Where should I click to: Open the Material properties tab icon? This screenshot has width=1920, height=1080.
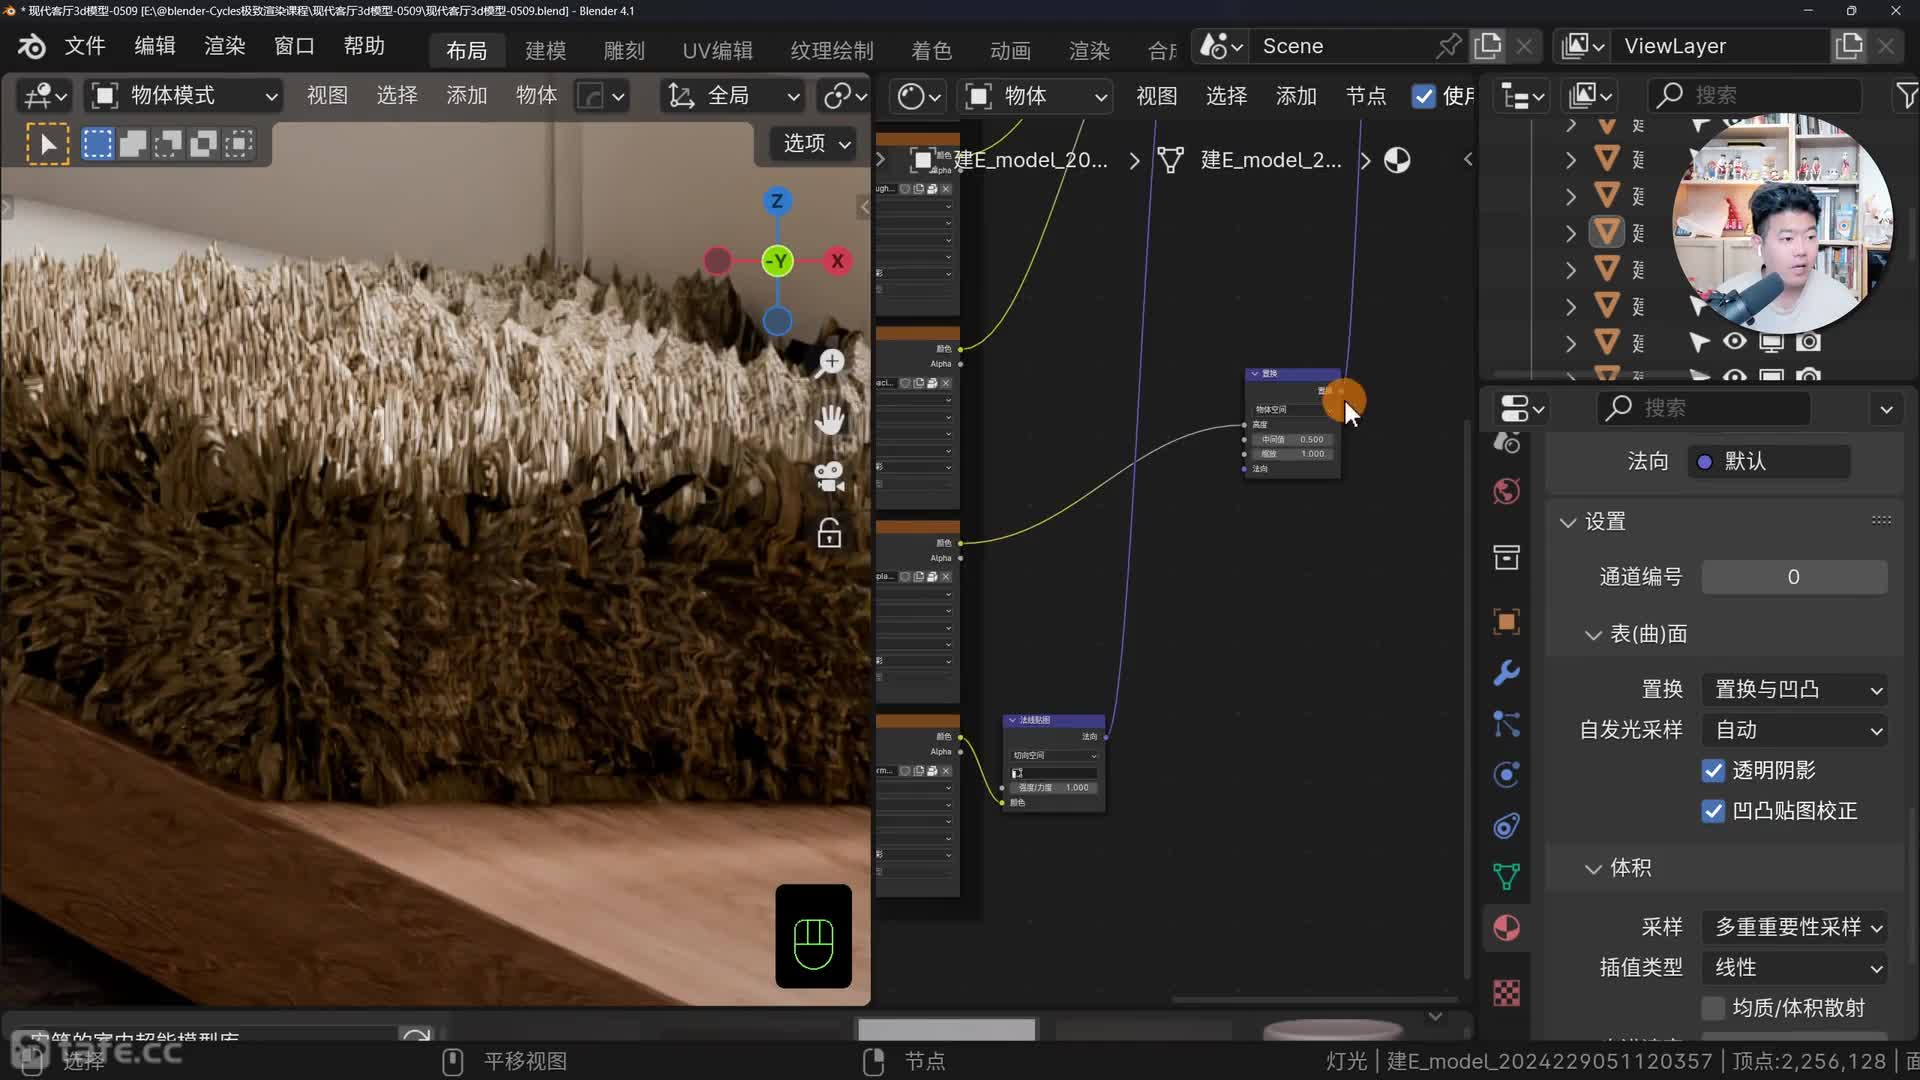[x=1506, y=928]
